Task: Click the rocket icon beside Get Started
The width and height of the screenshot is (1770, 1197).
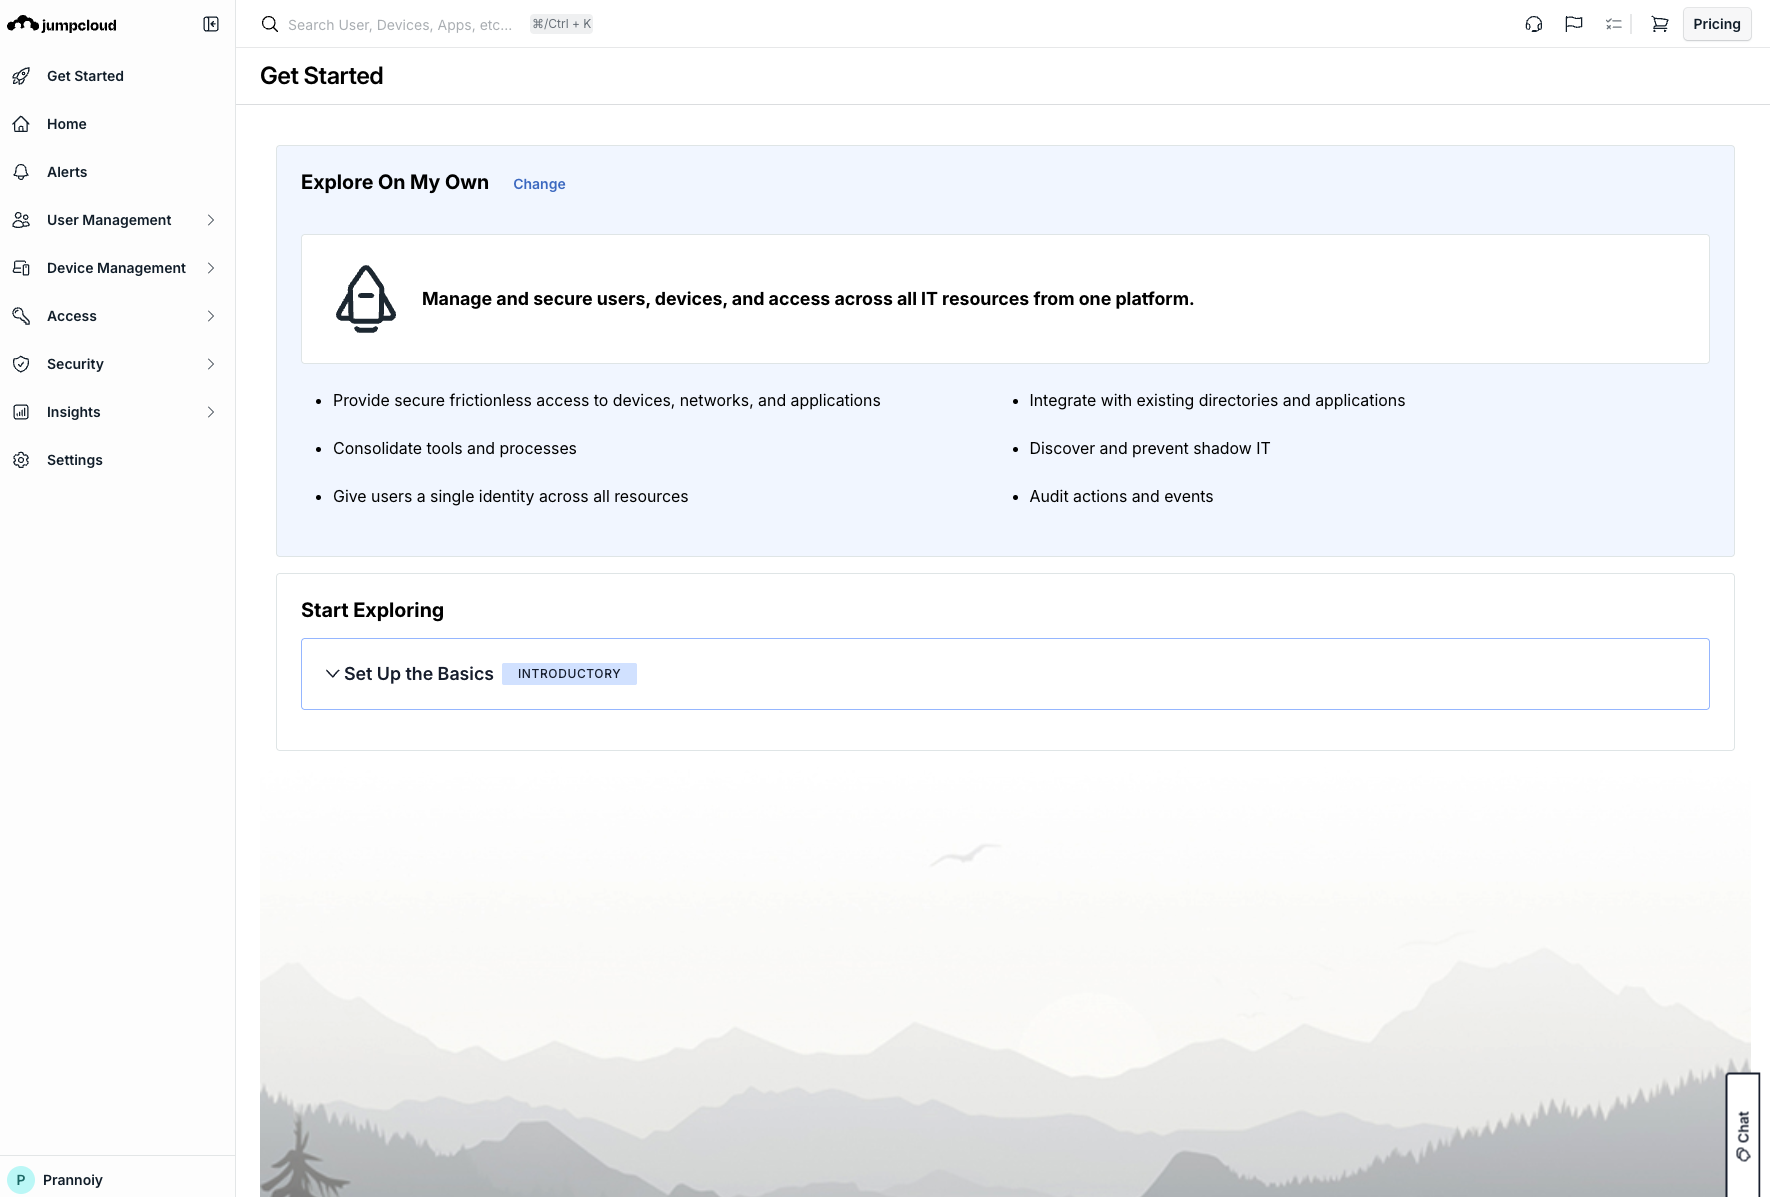Action: [x=21, y=76]
